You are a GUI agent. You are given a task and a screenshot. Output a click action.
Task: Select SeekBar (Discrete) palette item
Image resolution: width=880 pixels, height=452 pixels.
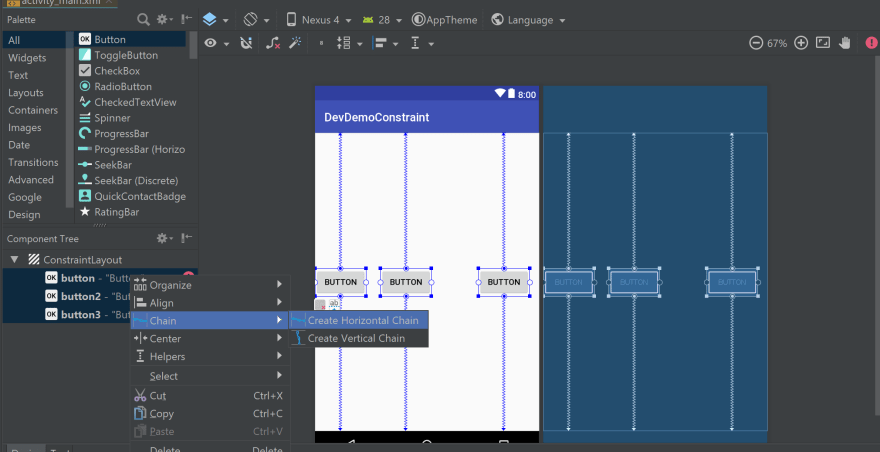(x=131, y=181)
